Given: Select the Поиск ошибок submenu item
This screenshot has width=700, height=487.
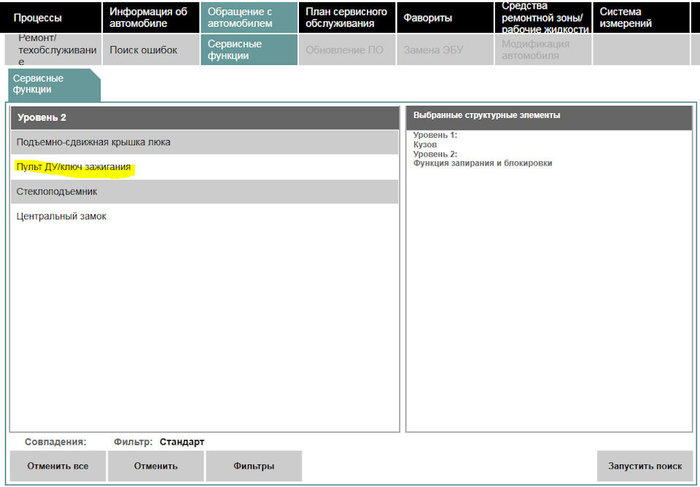Looking at the screenshot, I should (x=150, y=50).
